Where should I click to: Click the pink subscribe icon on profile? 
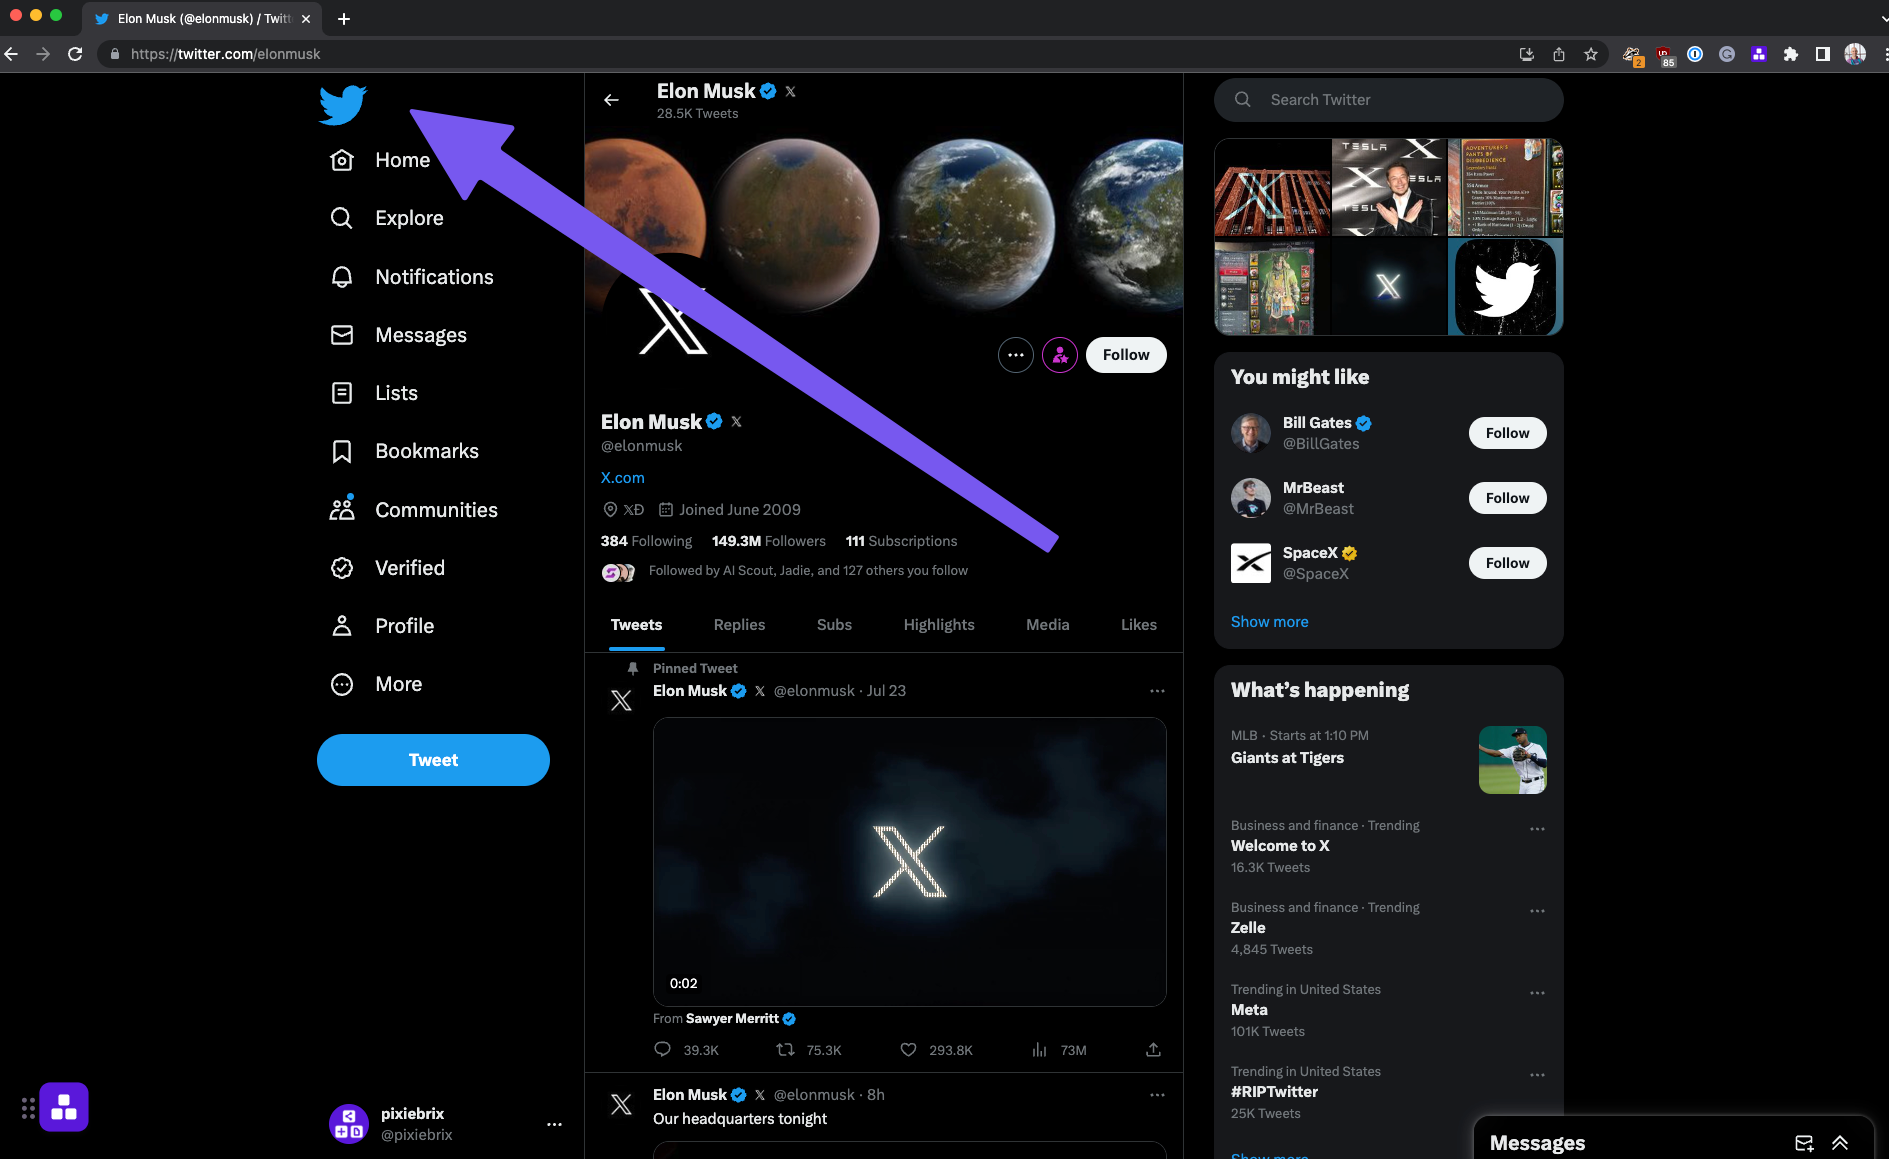click(1059, 355)
